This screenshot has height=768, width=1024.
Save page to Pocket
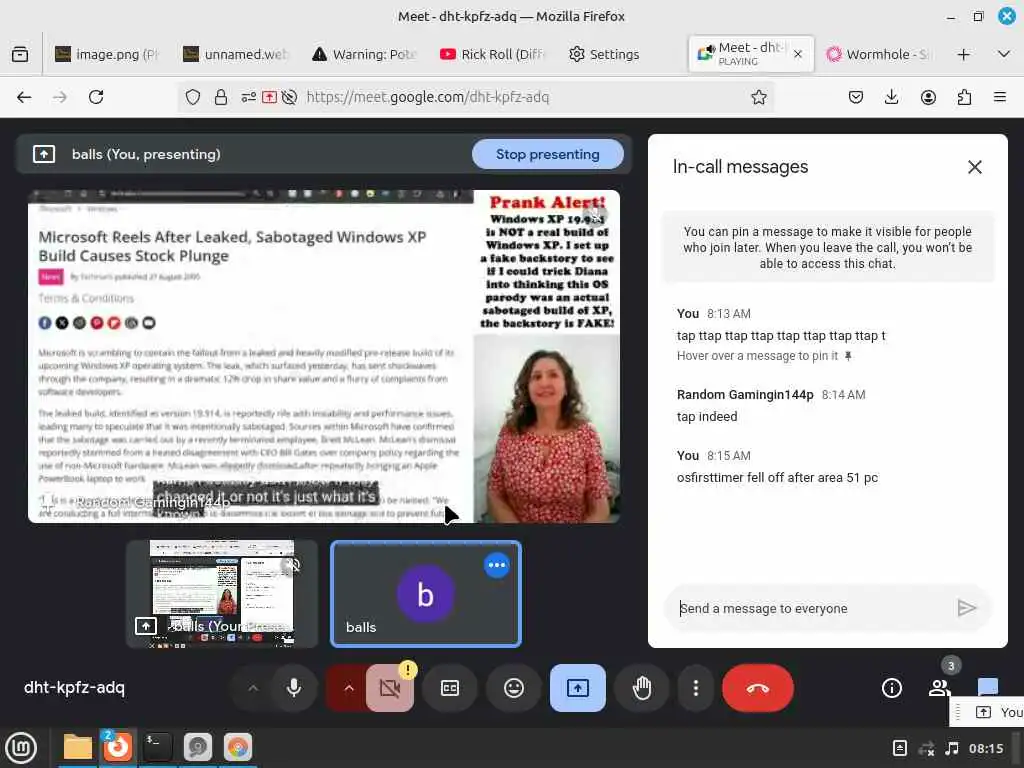tap(856, 97)
